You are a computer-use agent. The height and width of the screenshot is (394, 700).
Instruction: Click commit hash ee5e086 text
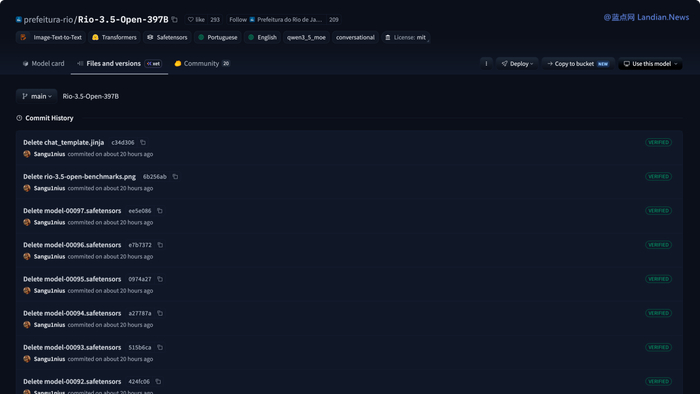point(140,211)
